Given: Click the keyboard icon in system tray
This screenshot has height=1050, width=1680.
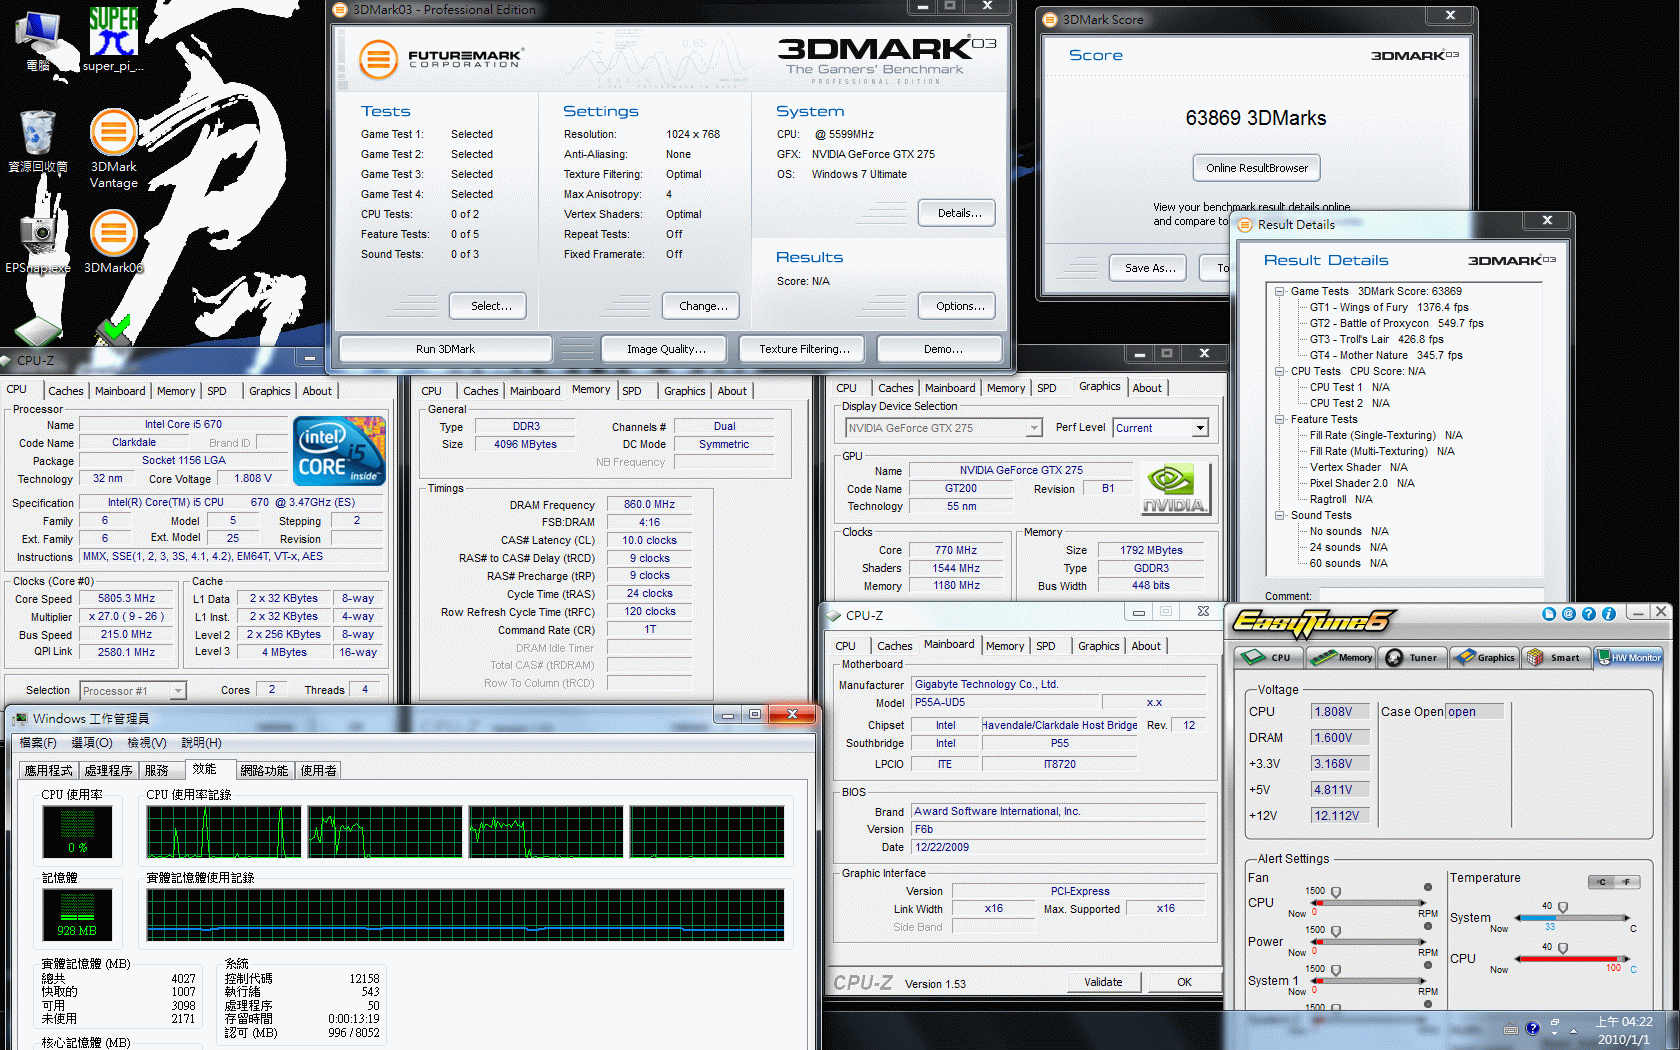Looking at the screenshot, I should (1511, 1029).
